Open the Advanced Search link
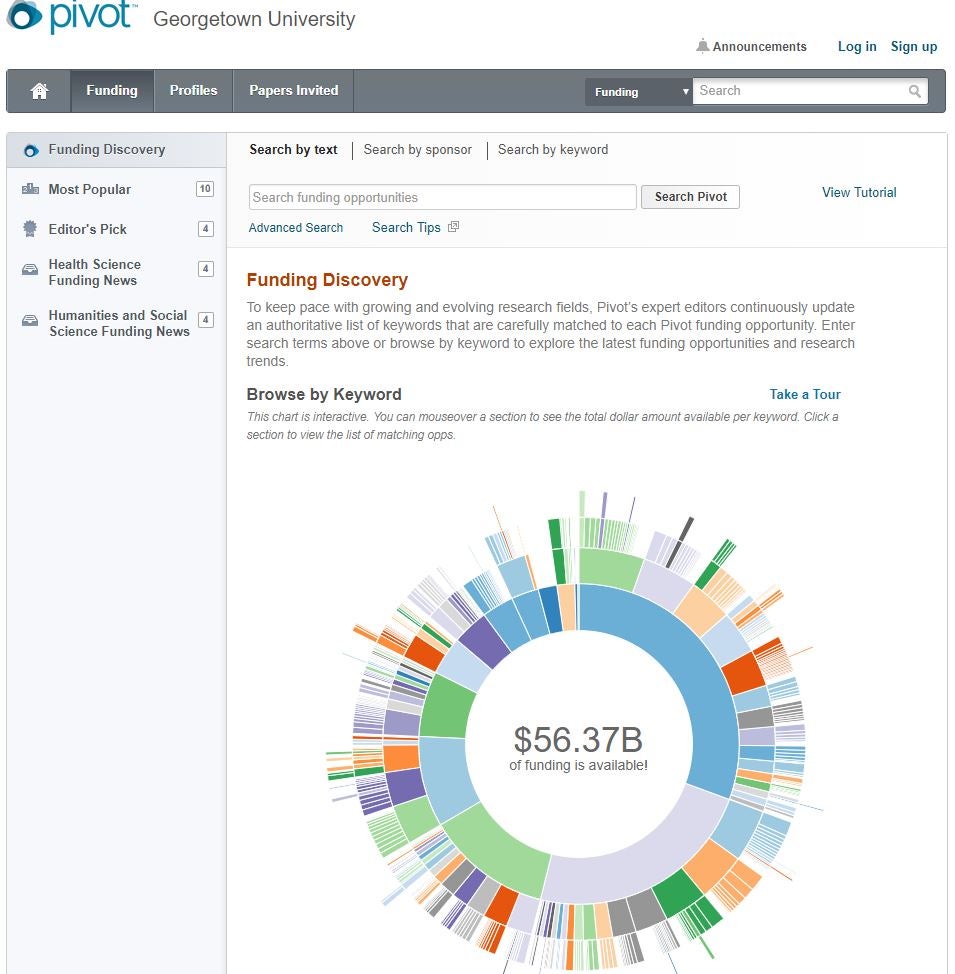 (296, 228)
